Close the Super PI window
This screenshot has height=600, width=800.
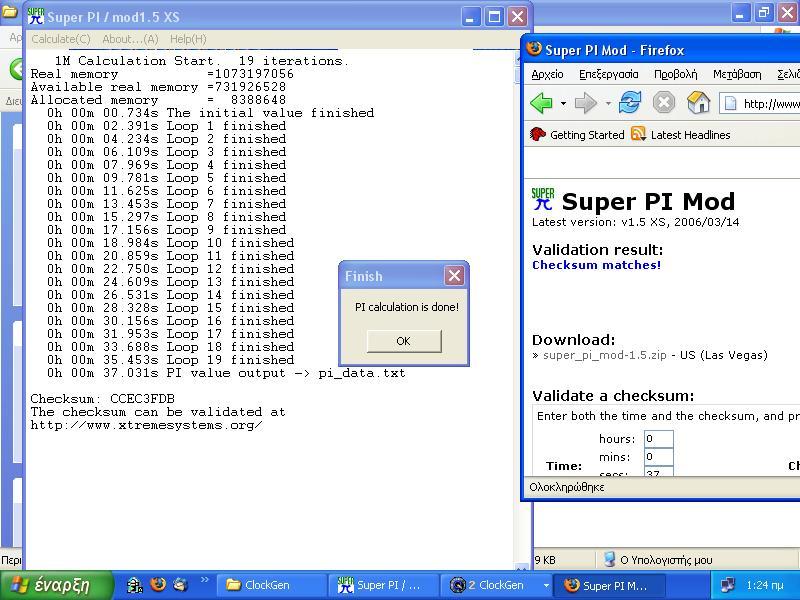pos(517,17)
